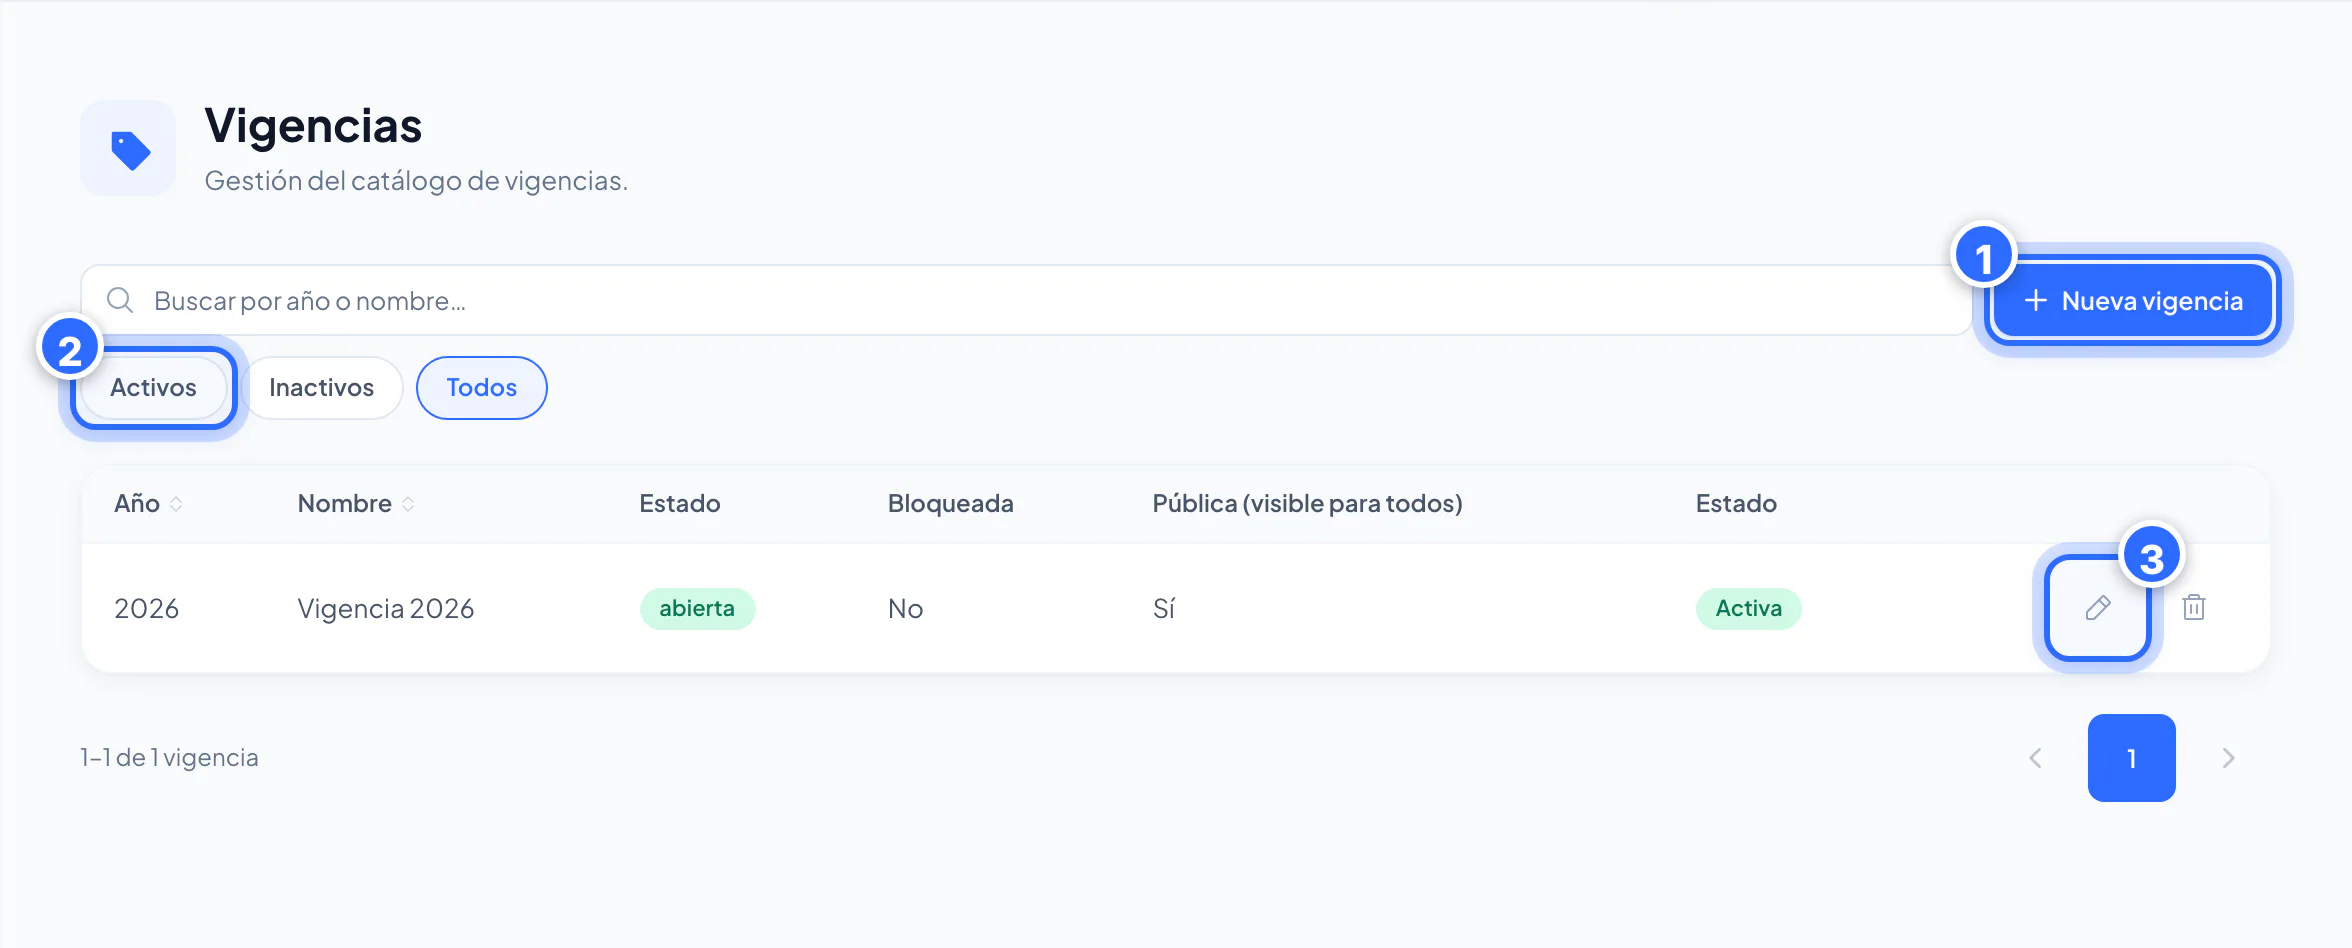The width and height of the screenshot is (2352, 948).
Task: Click the '2026' year cell
Action: 146,608
